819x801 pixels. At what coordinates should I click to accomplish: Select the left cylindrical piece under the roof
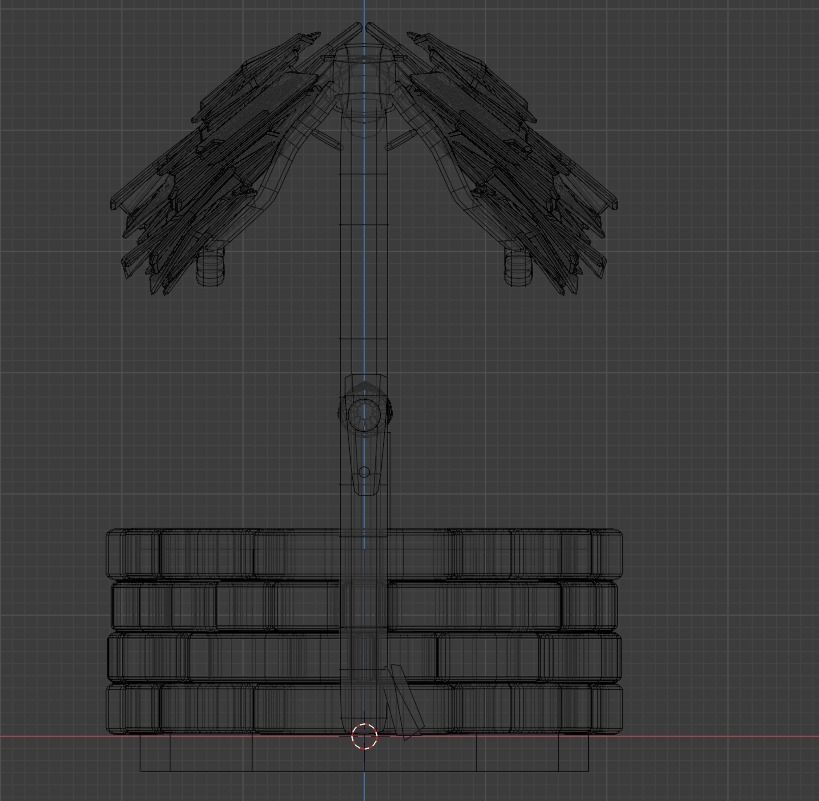211,266
